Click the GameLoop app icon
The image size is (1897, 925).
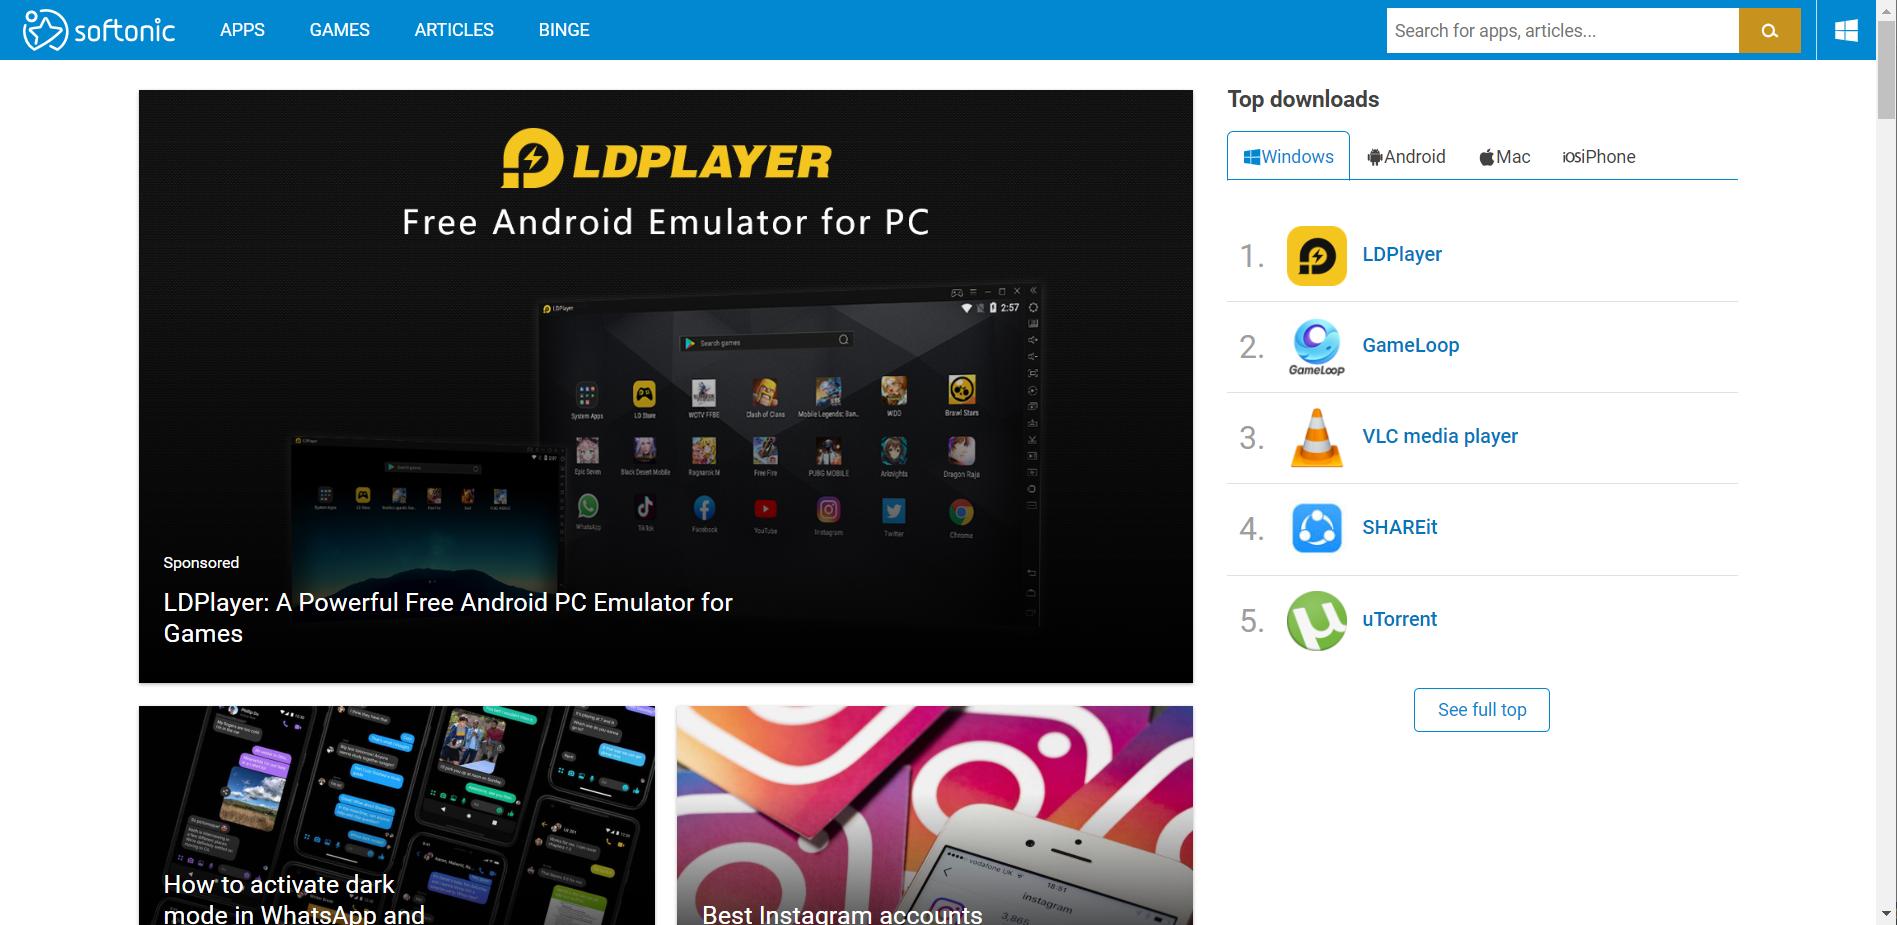pos(1316,347)
